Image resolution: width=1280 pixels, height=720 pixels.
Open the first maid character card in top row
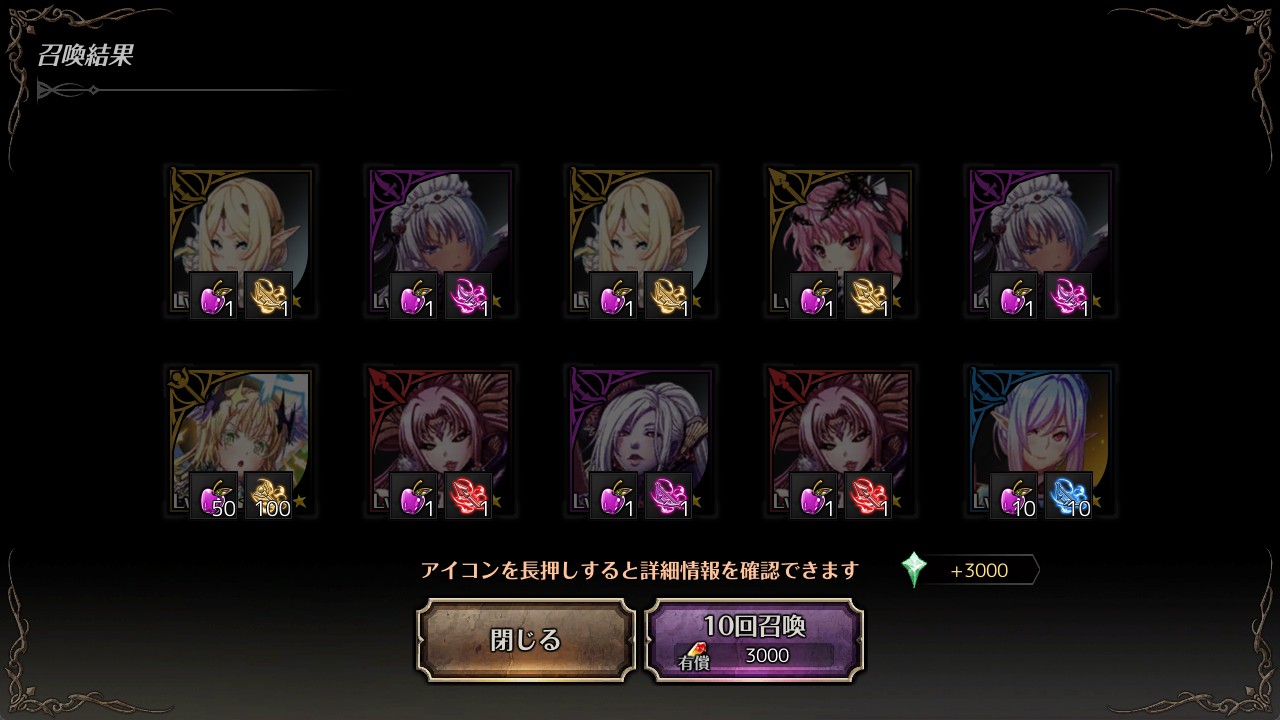[x=441, y=241]
